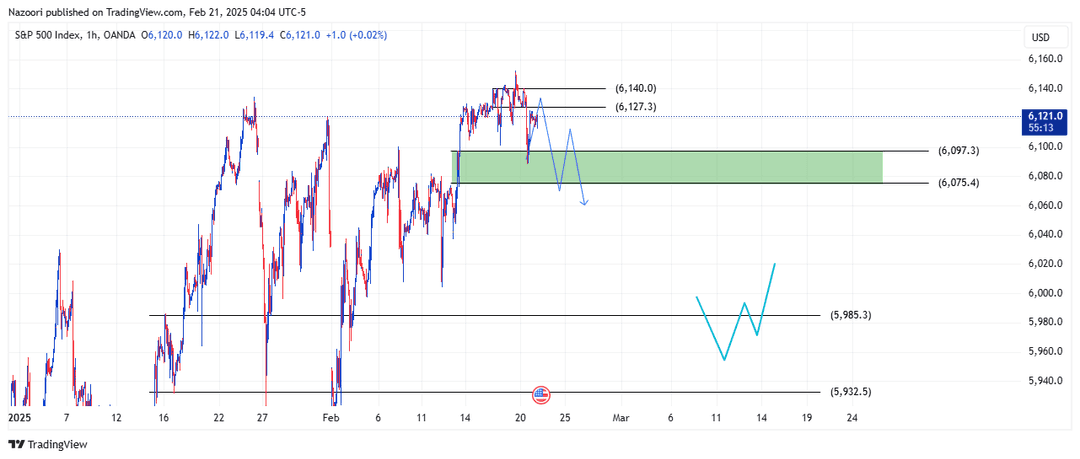Click 6,160.0 on the price axis
Screen dimensions: 1080x459
1045,59
